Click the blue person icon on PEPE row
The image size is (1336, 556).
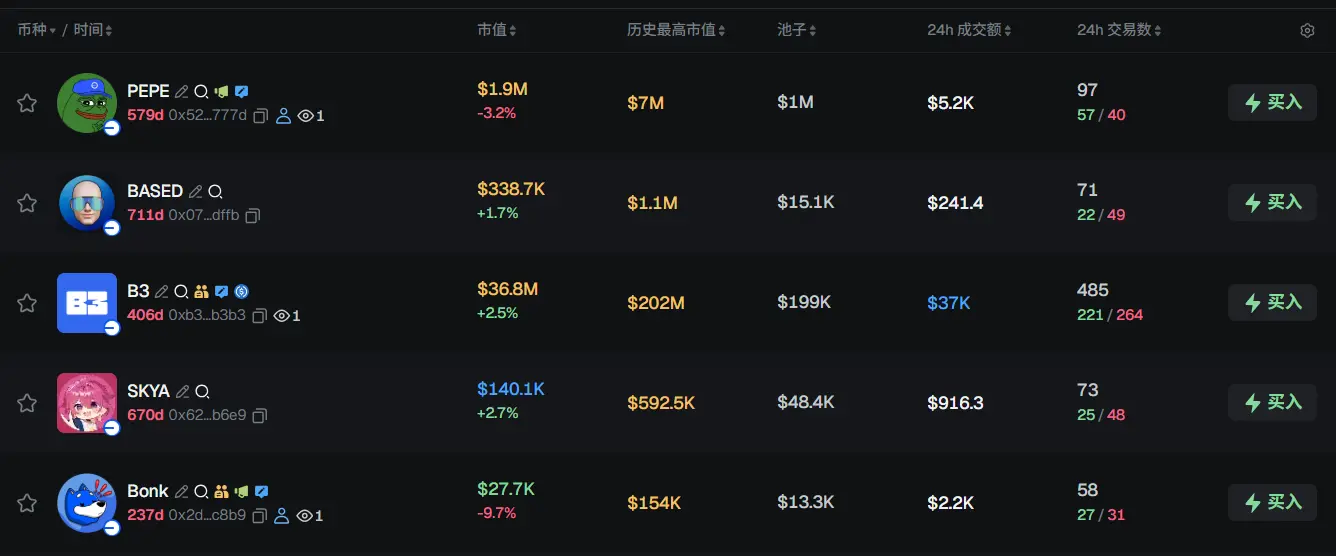click(x=283, y=116)
